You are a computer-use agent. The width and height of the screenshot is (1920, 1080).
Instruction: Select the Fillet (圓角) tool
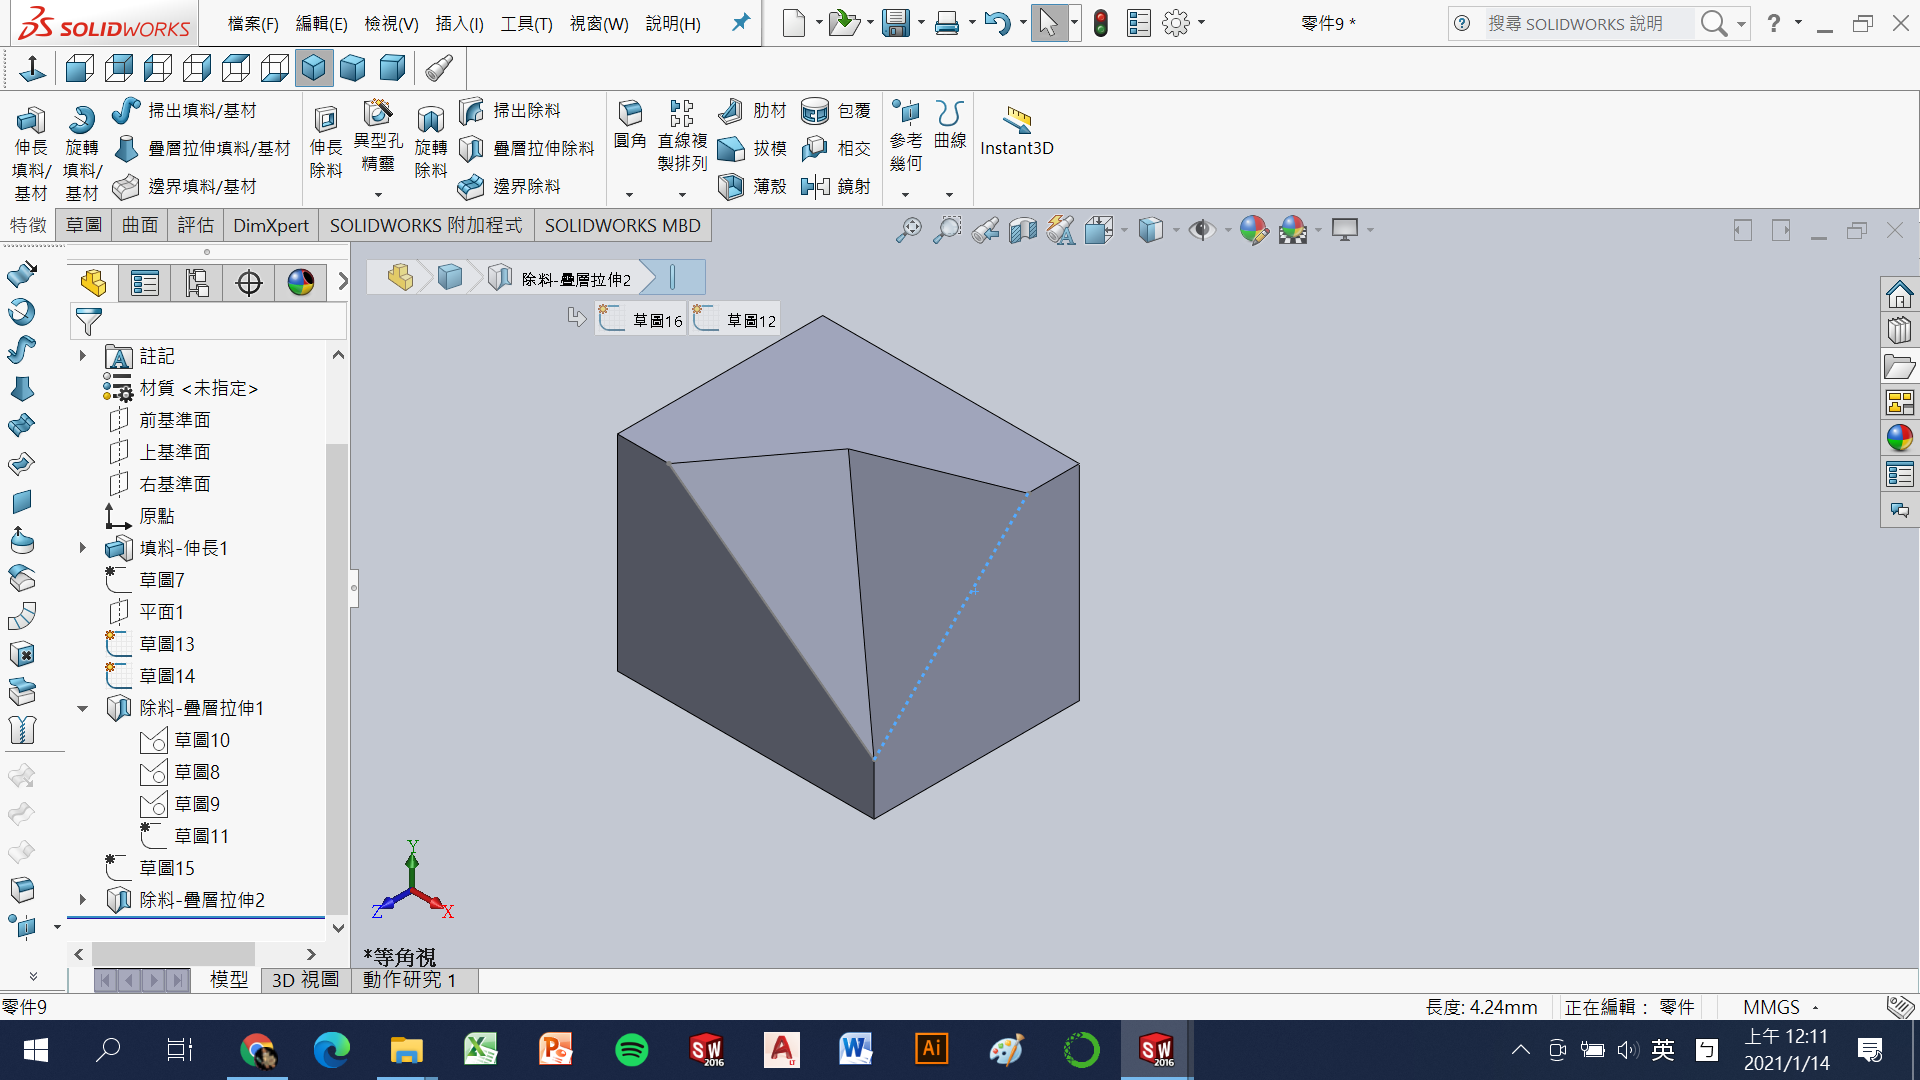(x=630, y=113)
